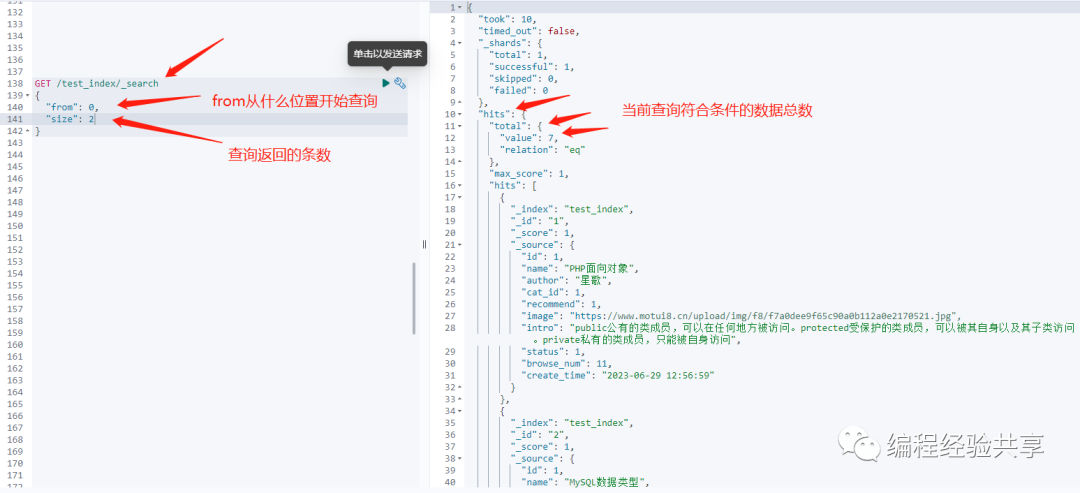Fold the second hit object at line 34
Viewport: 1080px width, 493px height.
coord(460,411)
